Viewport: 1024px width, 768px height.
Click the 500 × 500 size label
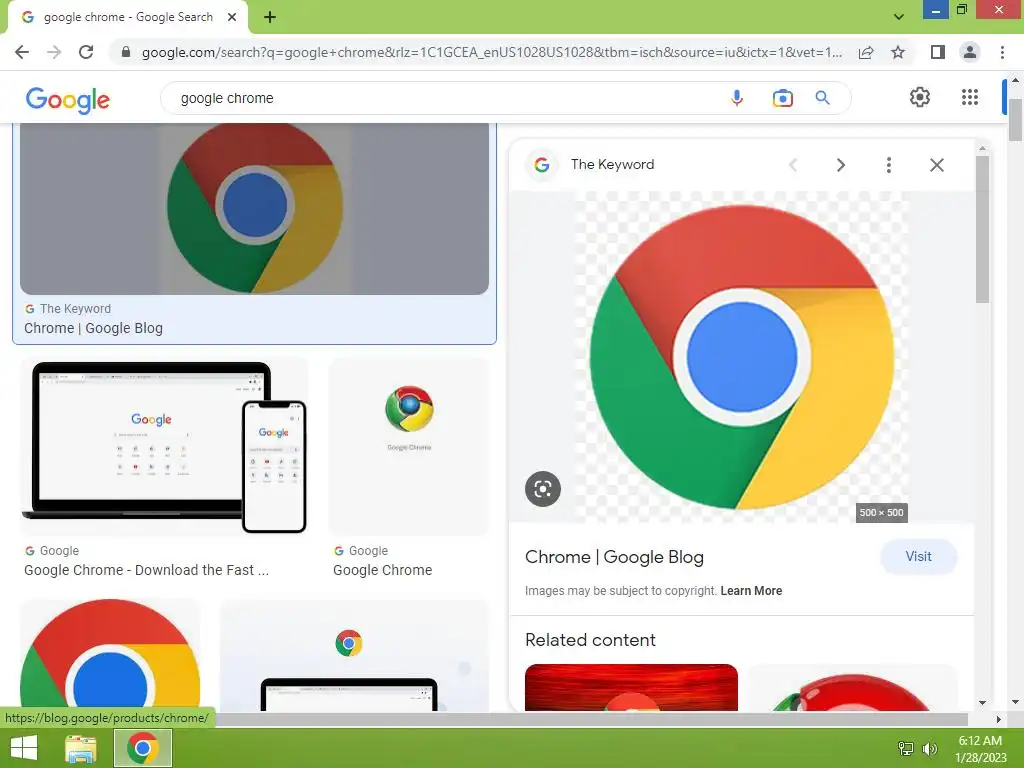point(882,513)
